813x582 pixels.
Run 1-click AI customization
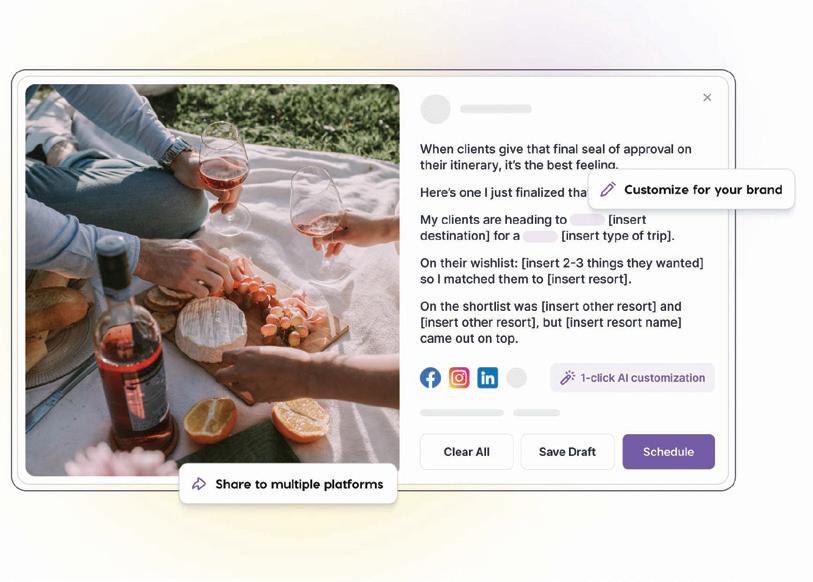(632, 378)
